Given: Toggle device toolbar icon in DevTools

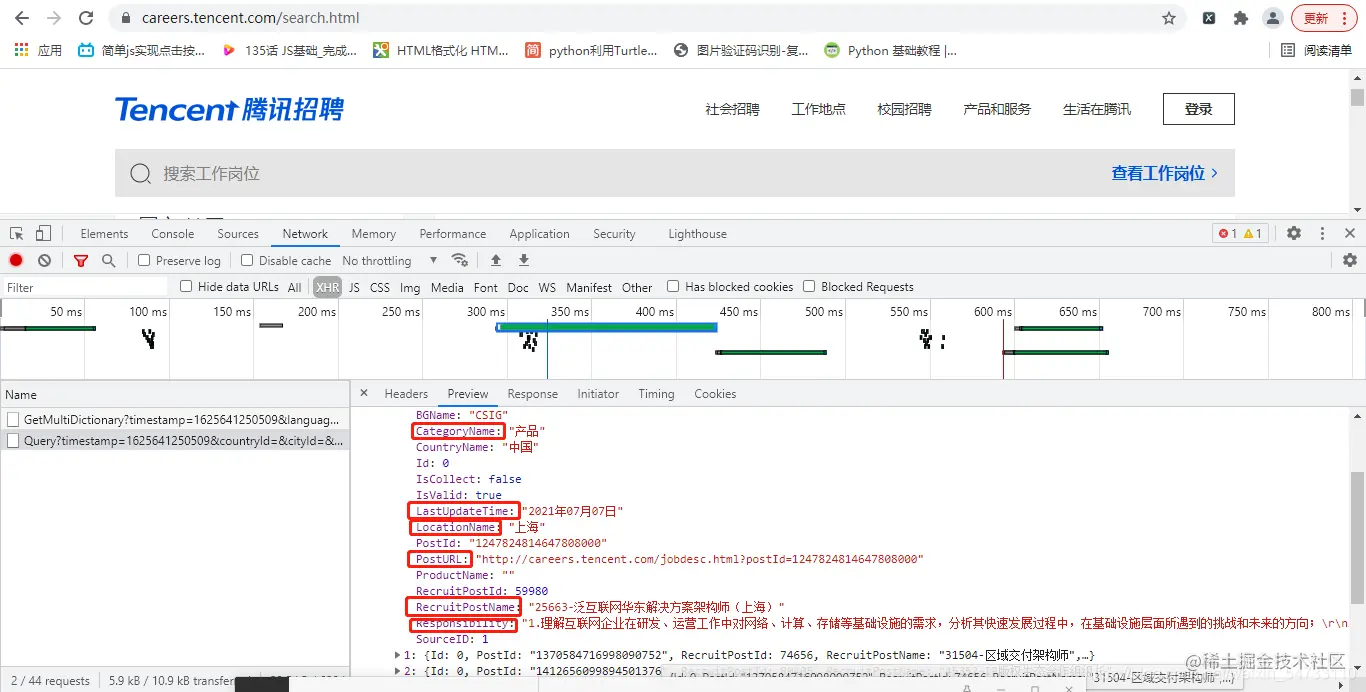Looking at the screenshot, I should click(43, 233).
